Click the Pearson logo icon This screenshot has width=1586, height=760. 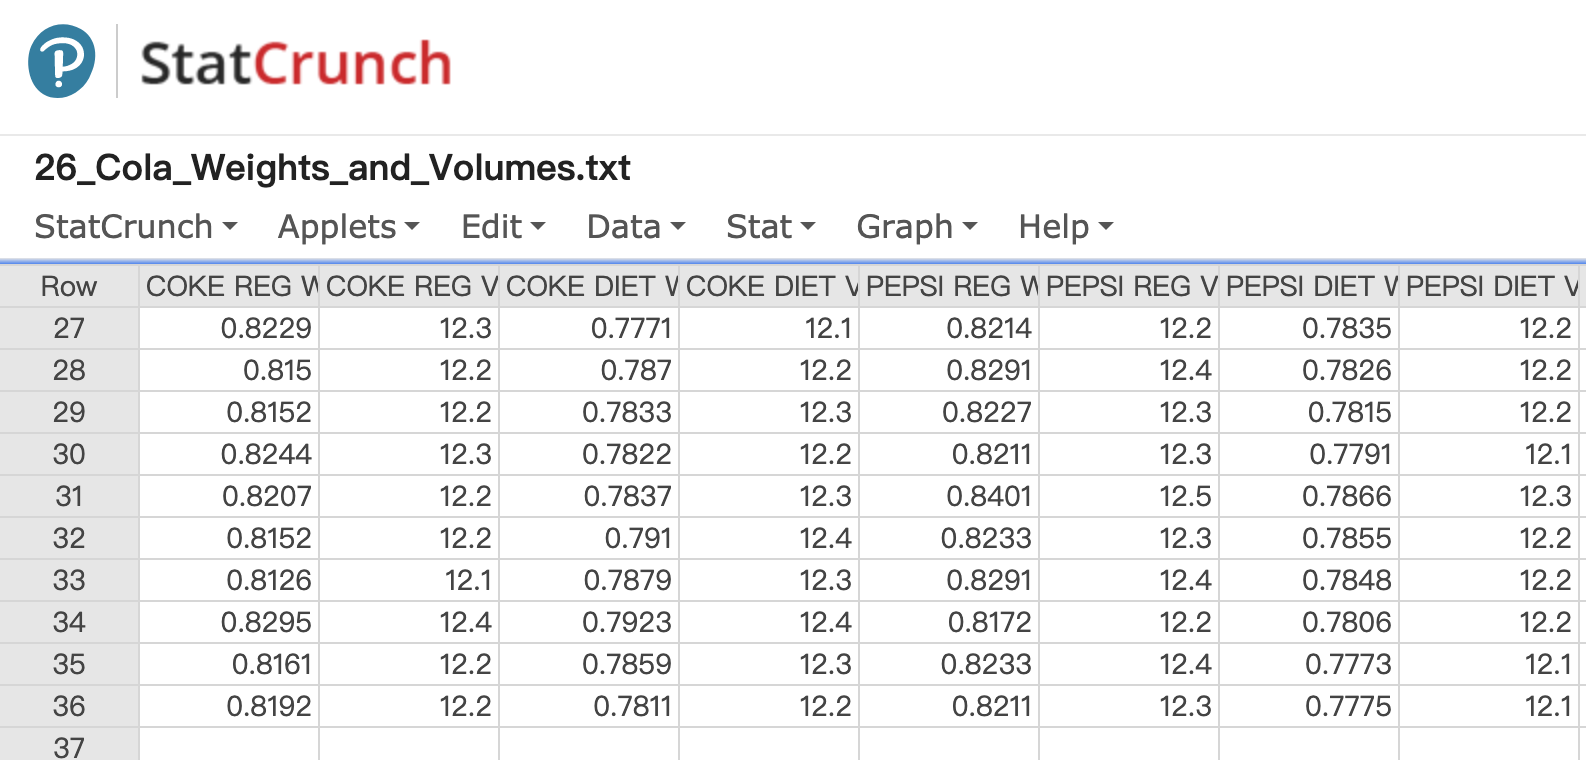click(62, 62)
